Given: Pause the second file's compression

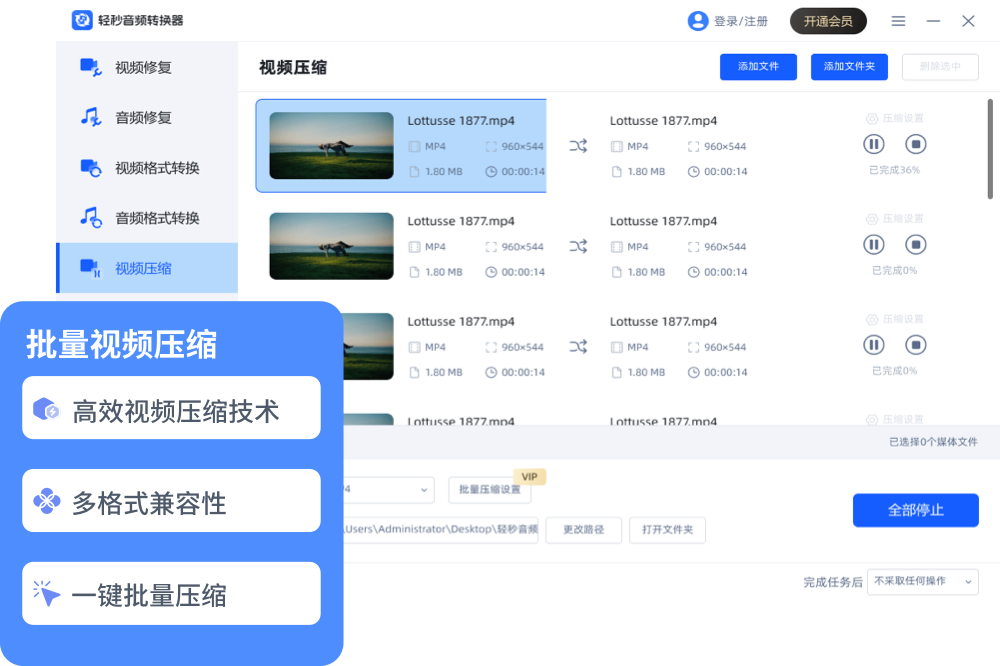Looking at the screenshot, I should pyautogui.click(x=874, y=244).
